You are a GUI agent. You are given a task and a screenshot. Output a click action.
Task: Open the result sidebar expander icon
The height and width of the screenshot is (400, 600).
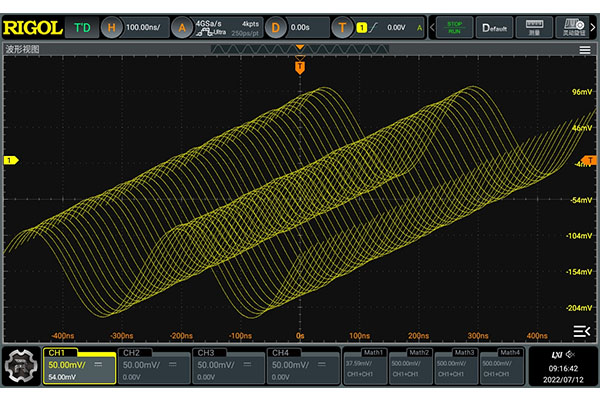click(x=581, y=331)
